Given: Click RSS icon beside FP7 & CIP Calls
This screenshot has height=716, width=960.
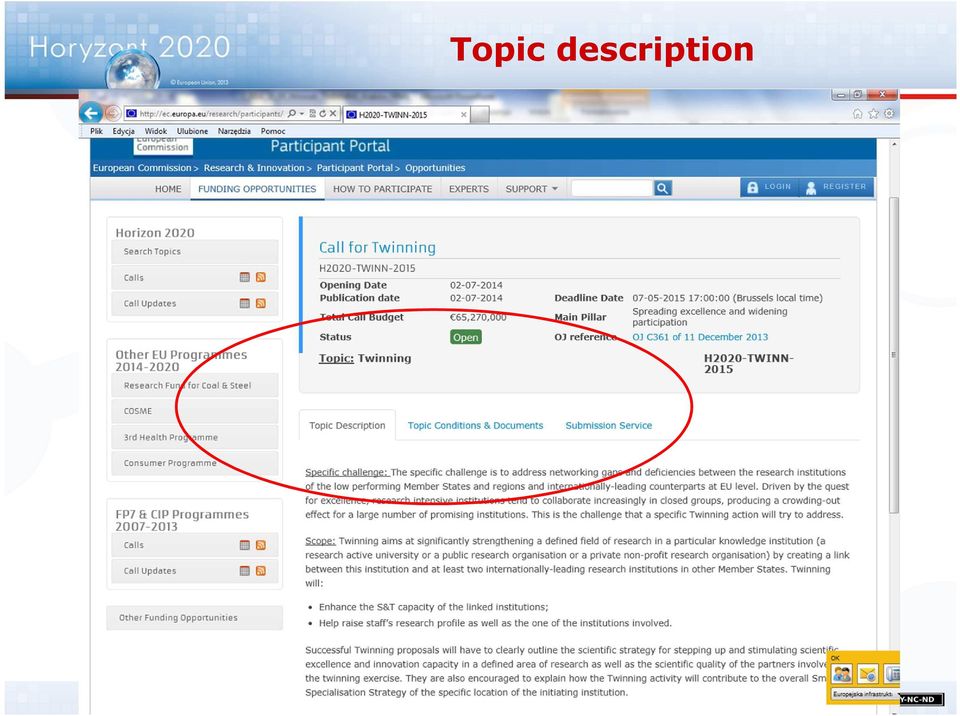Looking at the screenshot, I should tap(261, 545).
